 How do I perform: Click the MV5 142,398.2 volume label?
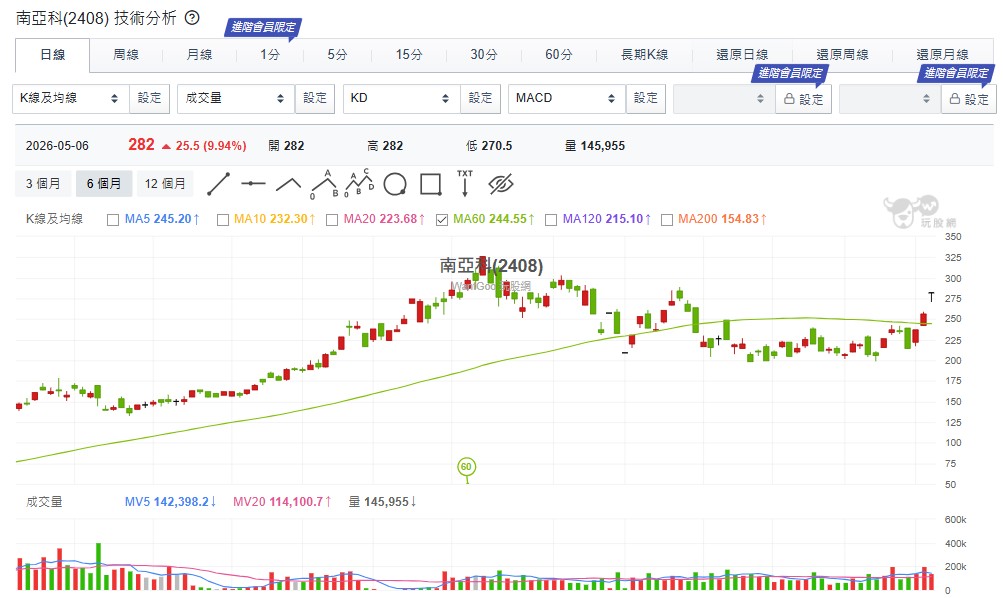pyautogui.click(x=171, y=502)
